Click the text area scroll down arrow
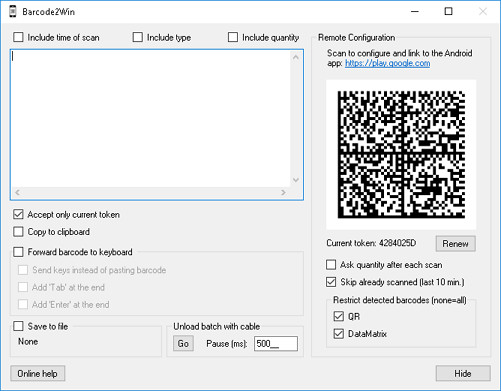The height and width of the screenshot is (391, 501). (x=296, y=180)
